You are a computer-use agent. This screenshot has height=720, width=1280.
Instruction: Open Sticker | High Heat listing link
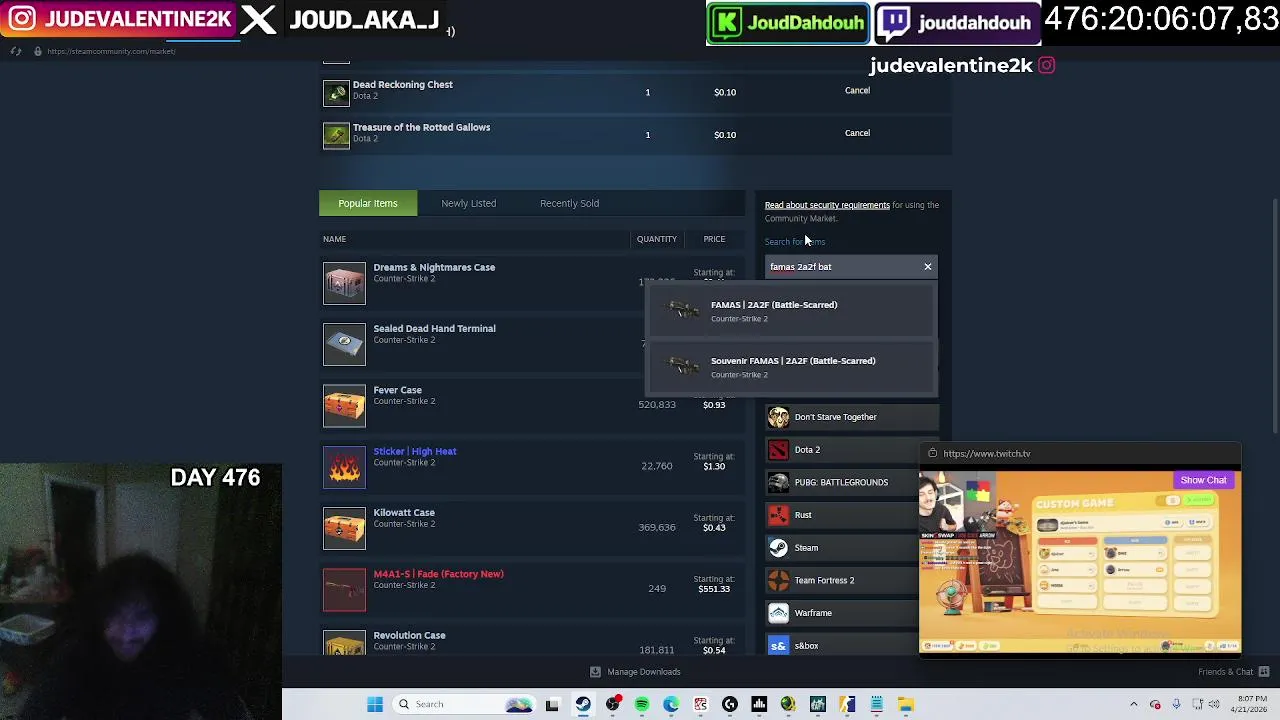click(415, 451)
